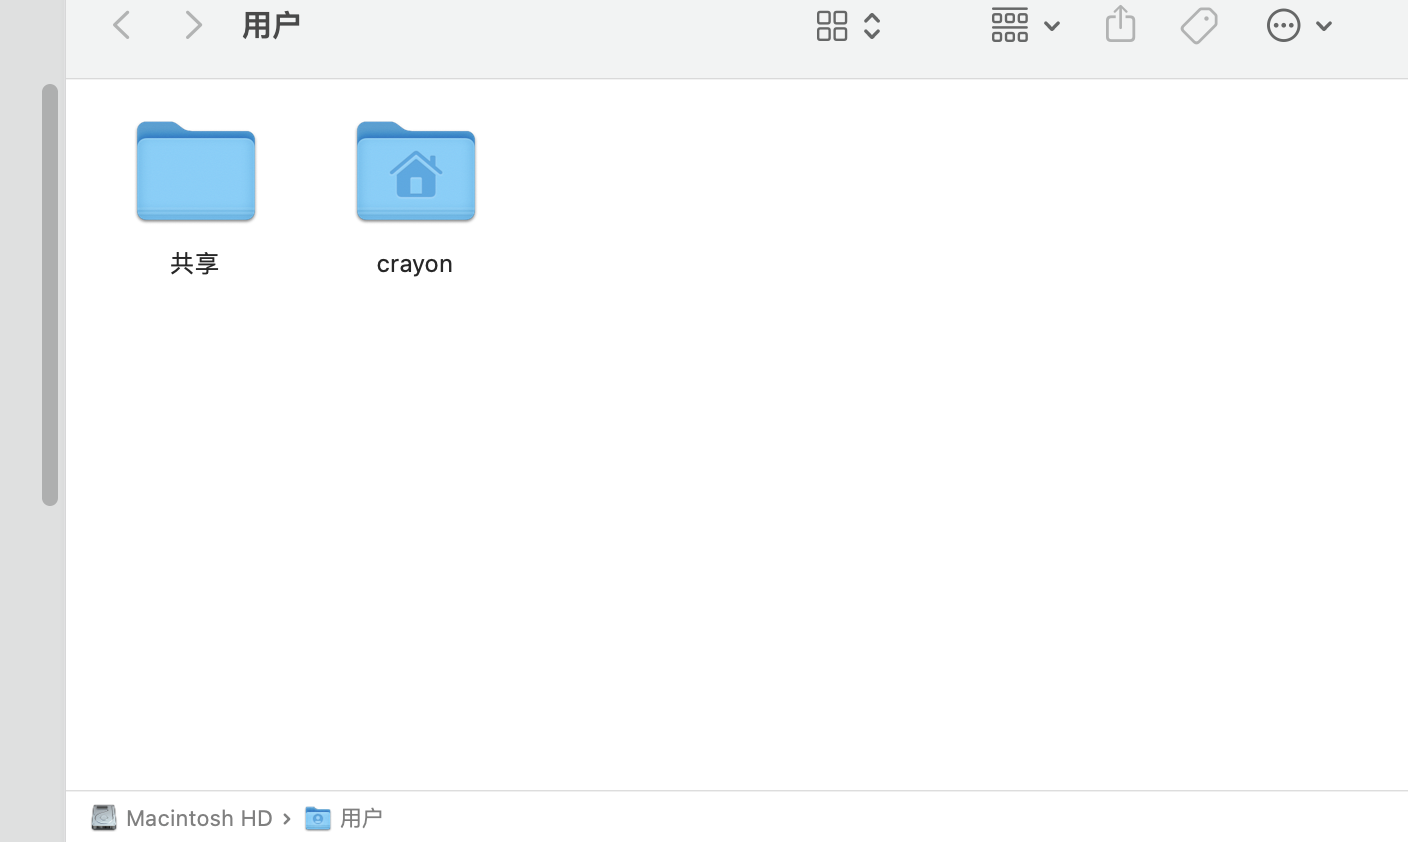The height and width of the screenshot is (842, 1408).
Task: Open the More actions ellipsis icon
Action: (x=1284, y=25)
